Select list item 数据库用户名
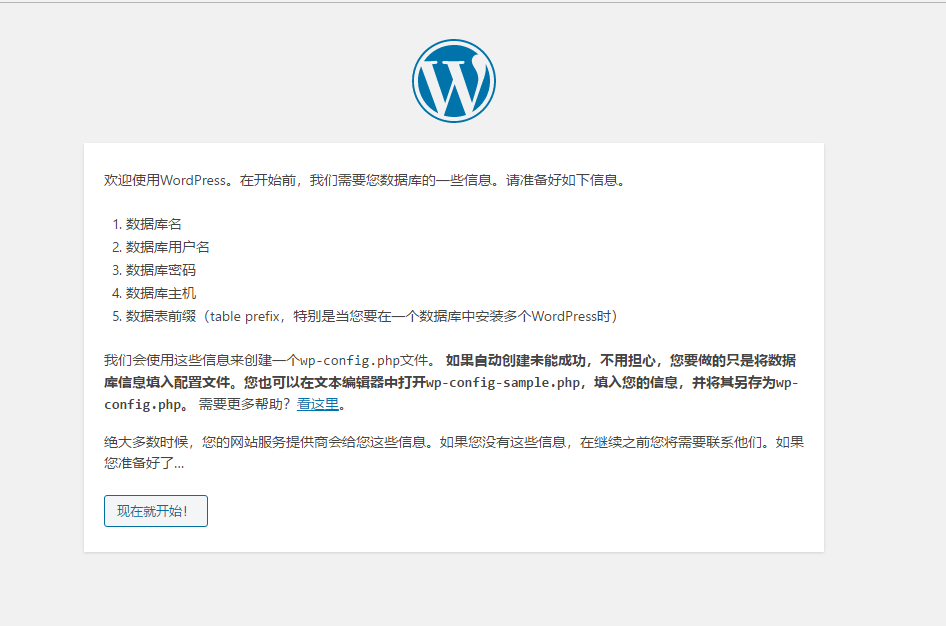The image size is (946, 626). pyautogui.click(x=167, y=247)
